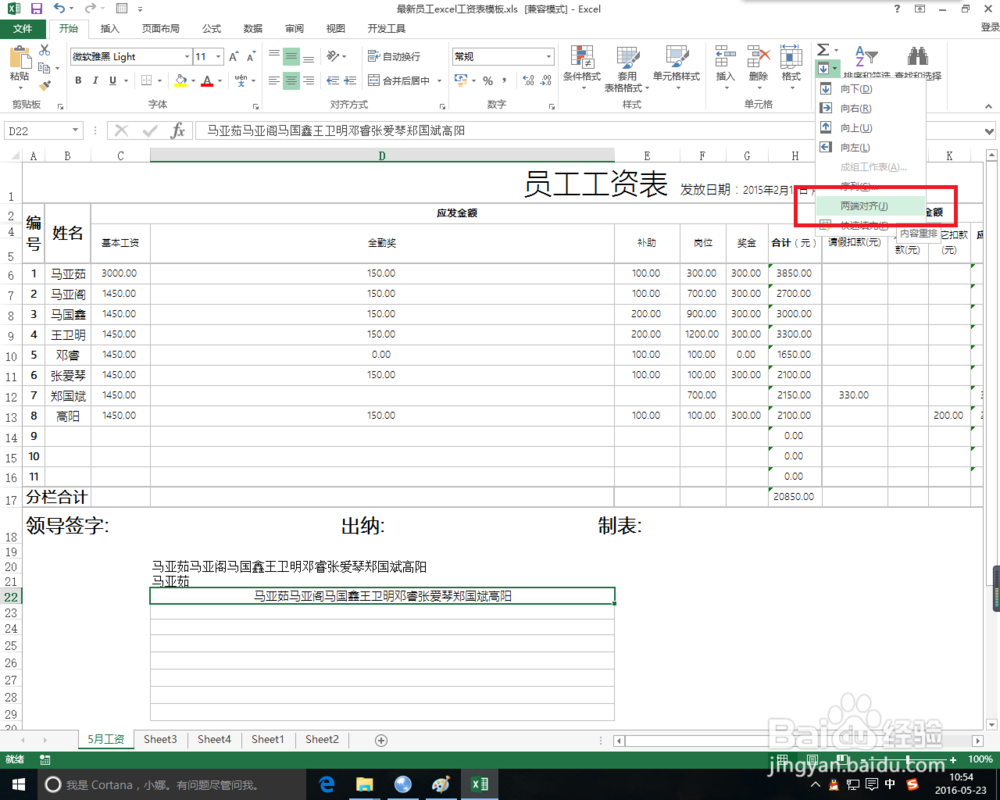
Task: Open the Borders icon in font group
Action: (146, 80)
